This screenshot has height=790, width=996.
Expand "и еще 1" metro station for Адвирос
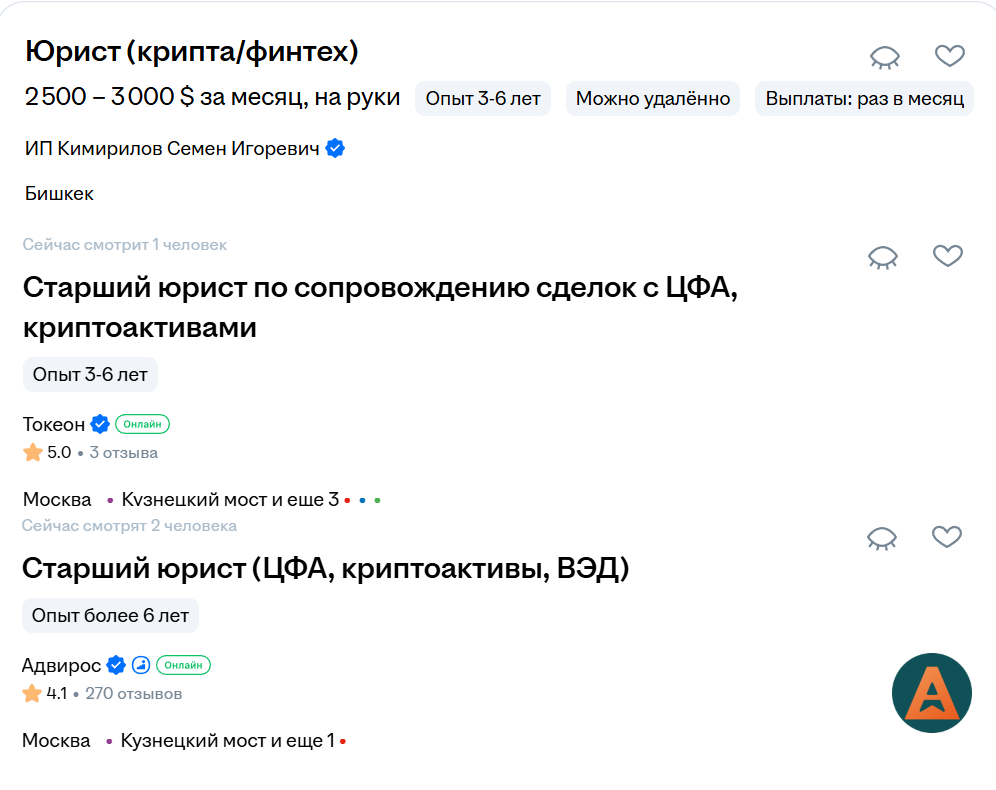(303, 741)
